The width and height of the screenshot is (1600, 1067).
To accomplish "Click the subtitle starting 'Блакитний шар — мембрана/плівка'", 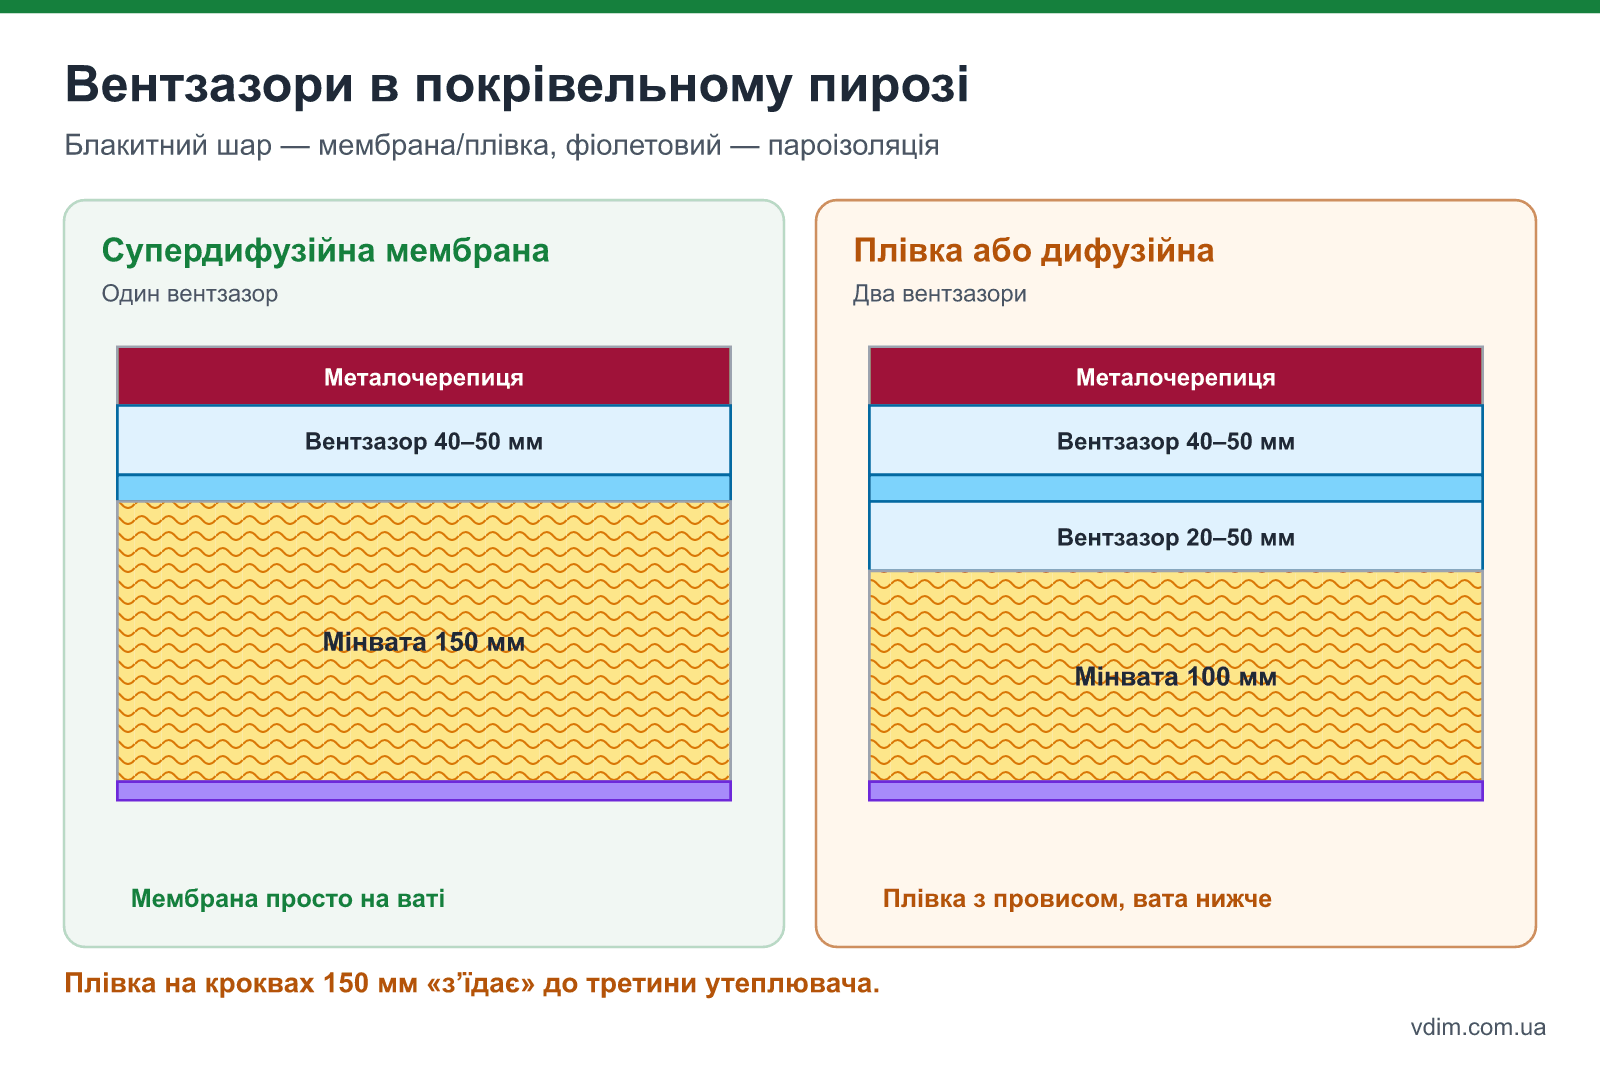I will tap(502, 146).
